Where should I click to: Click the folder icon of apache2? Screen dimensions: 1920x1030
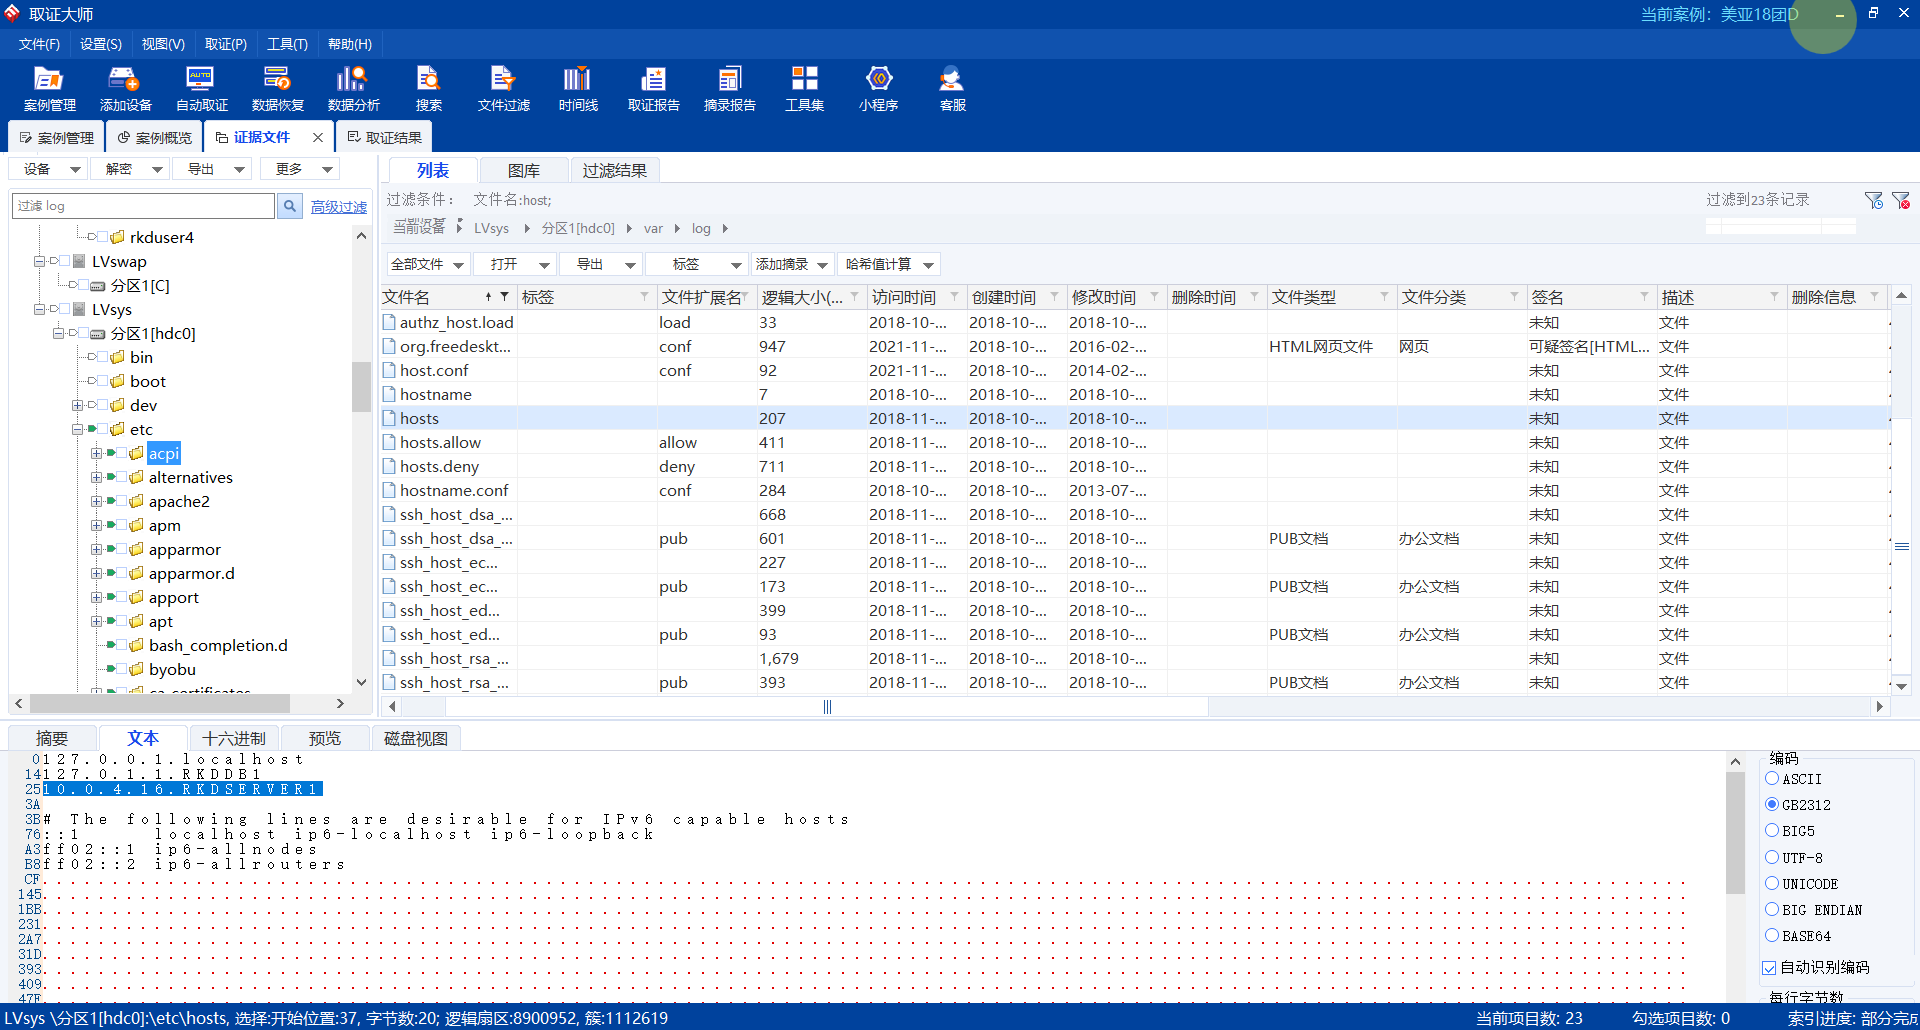(137, 501)
